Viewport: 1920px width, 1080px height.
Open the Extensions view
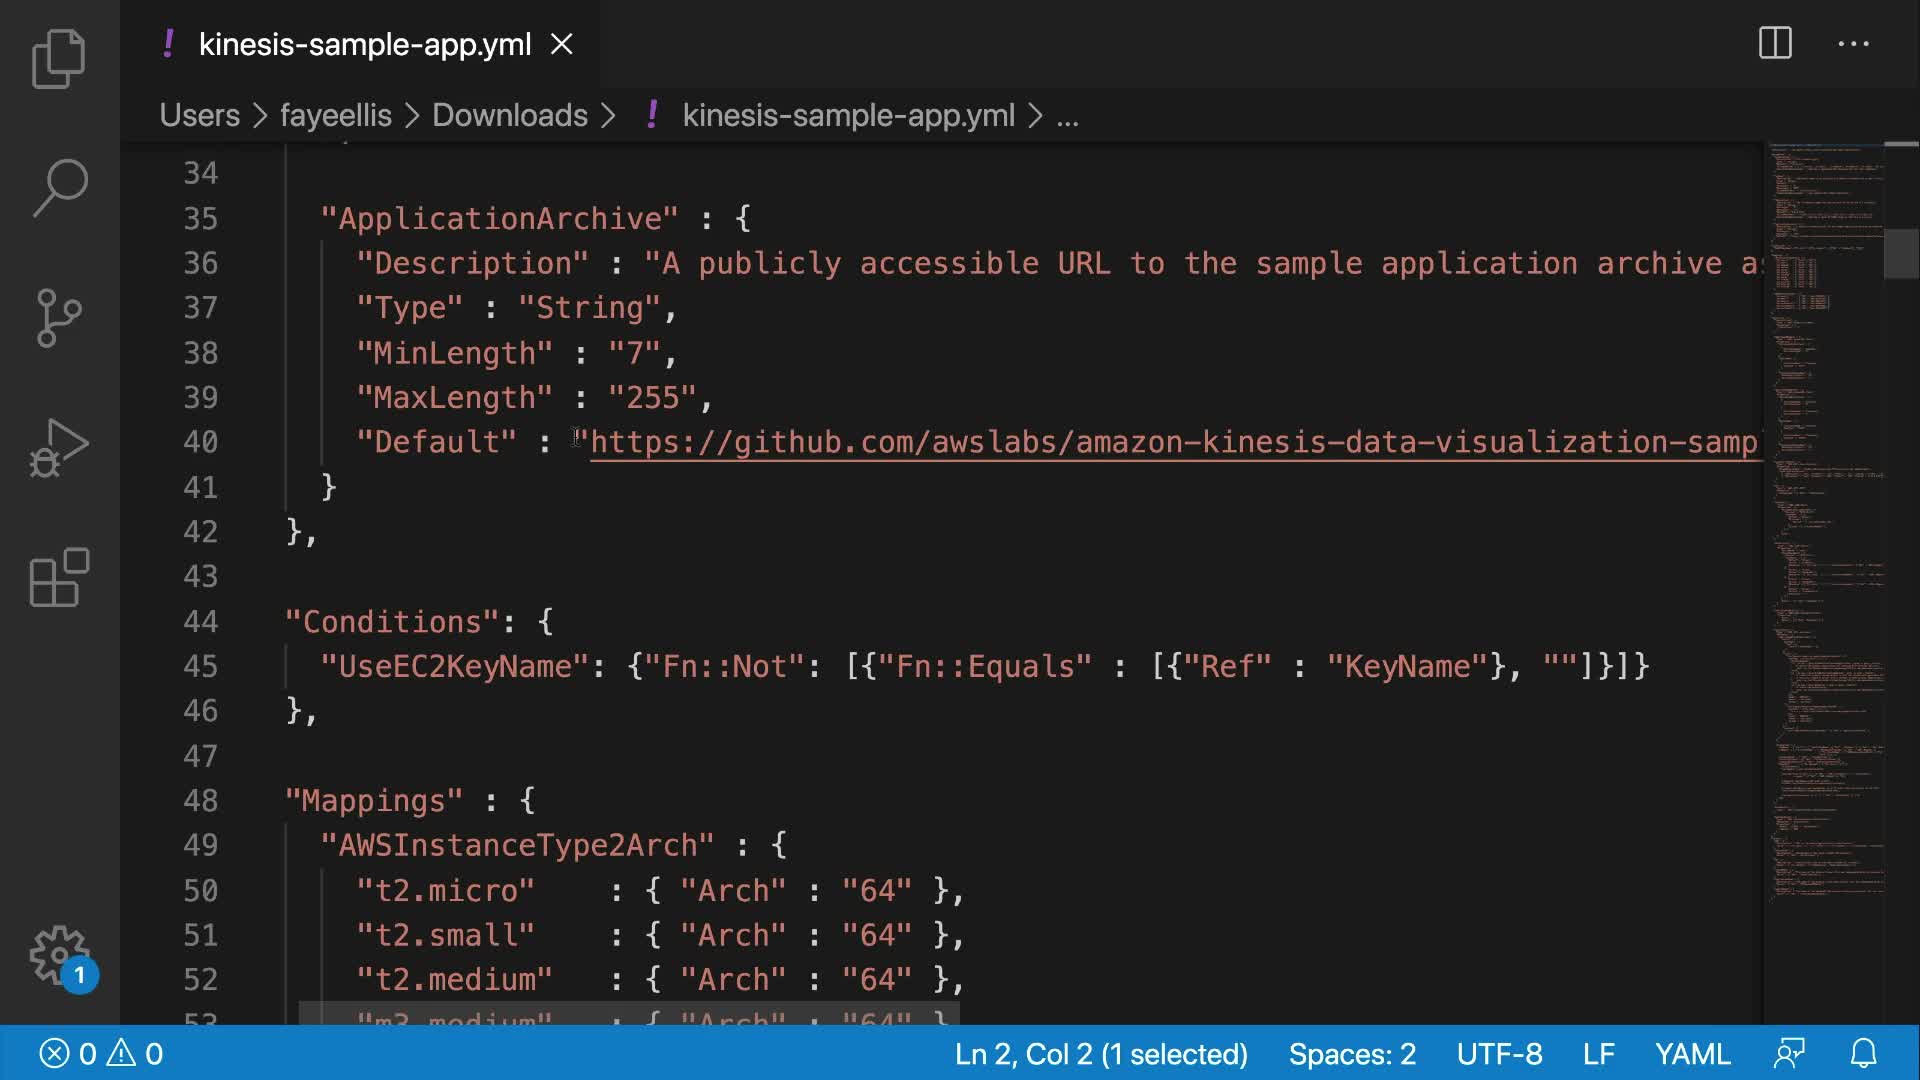click(59, 578)
